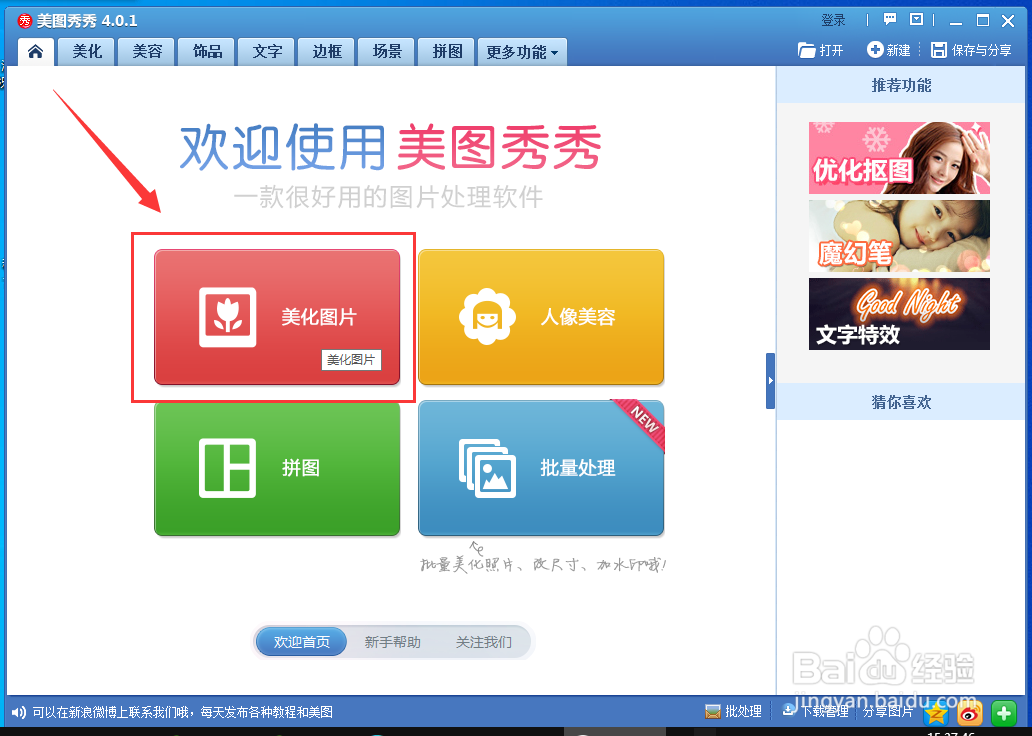
Task: Open the green 拼图 tile
Action: tap(277, 468)
